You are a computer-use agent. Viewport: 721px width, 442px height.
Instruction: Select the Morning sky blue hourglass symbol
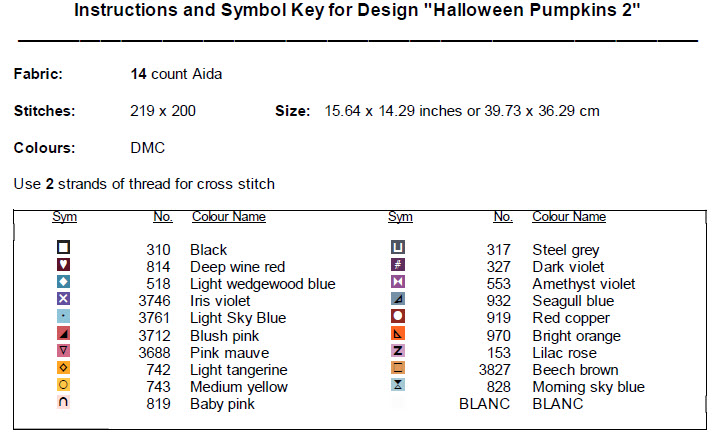pos(398,385)
